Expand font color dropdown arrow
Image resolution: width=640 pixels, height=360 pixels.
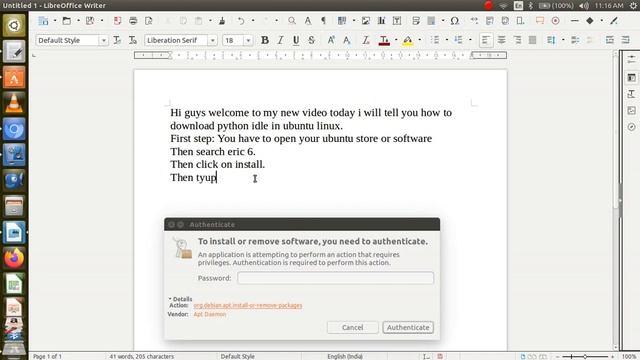396,40
